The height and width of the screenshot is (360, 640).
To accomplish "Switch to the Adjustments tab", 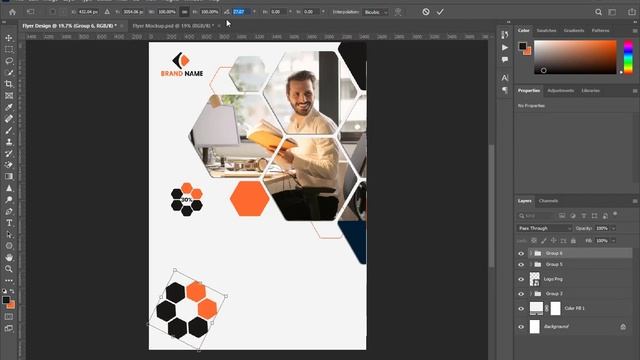I will [x=560, y=91].
